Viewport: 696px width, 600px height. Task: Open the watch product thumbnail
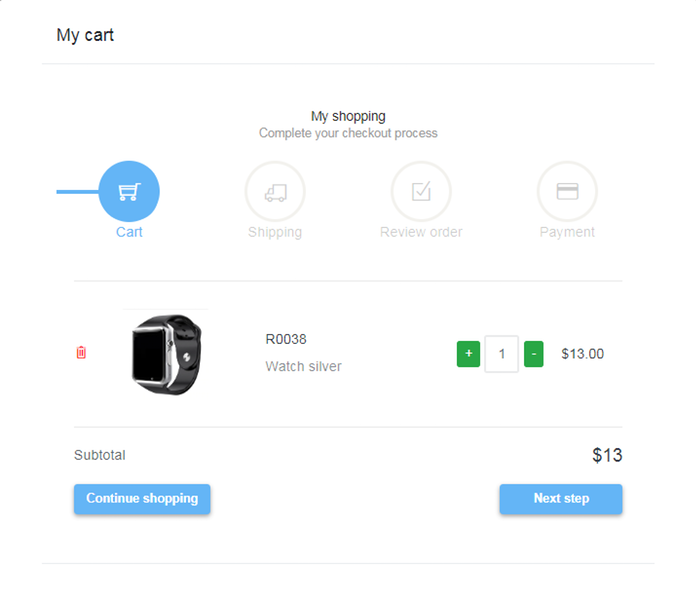(166, 354)
